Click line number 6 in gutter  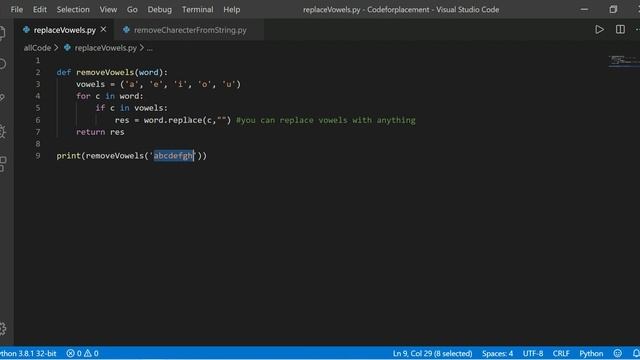tap(38, 120)
